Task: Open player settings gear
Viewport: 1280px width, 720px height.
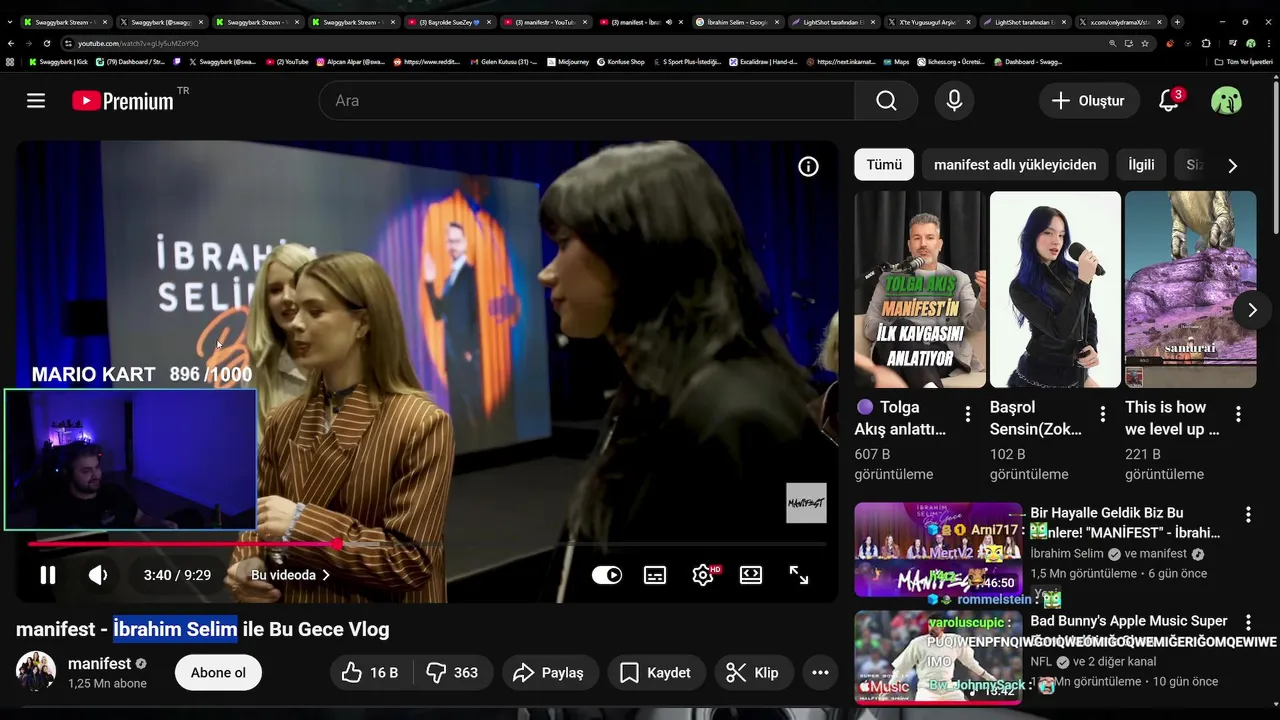Action: [703, 575]
